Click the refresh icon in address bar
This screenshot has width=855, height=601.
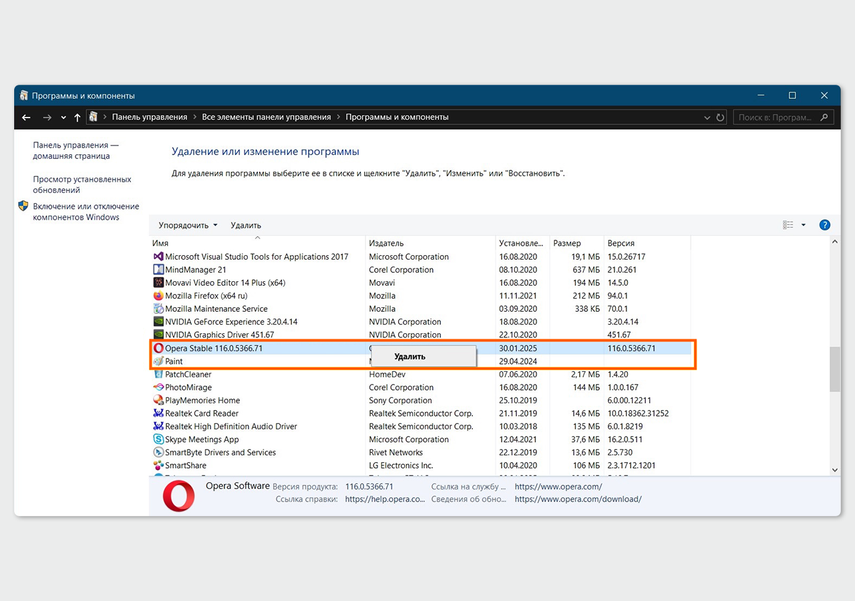click(x=721, y=117)
